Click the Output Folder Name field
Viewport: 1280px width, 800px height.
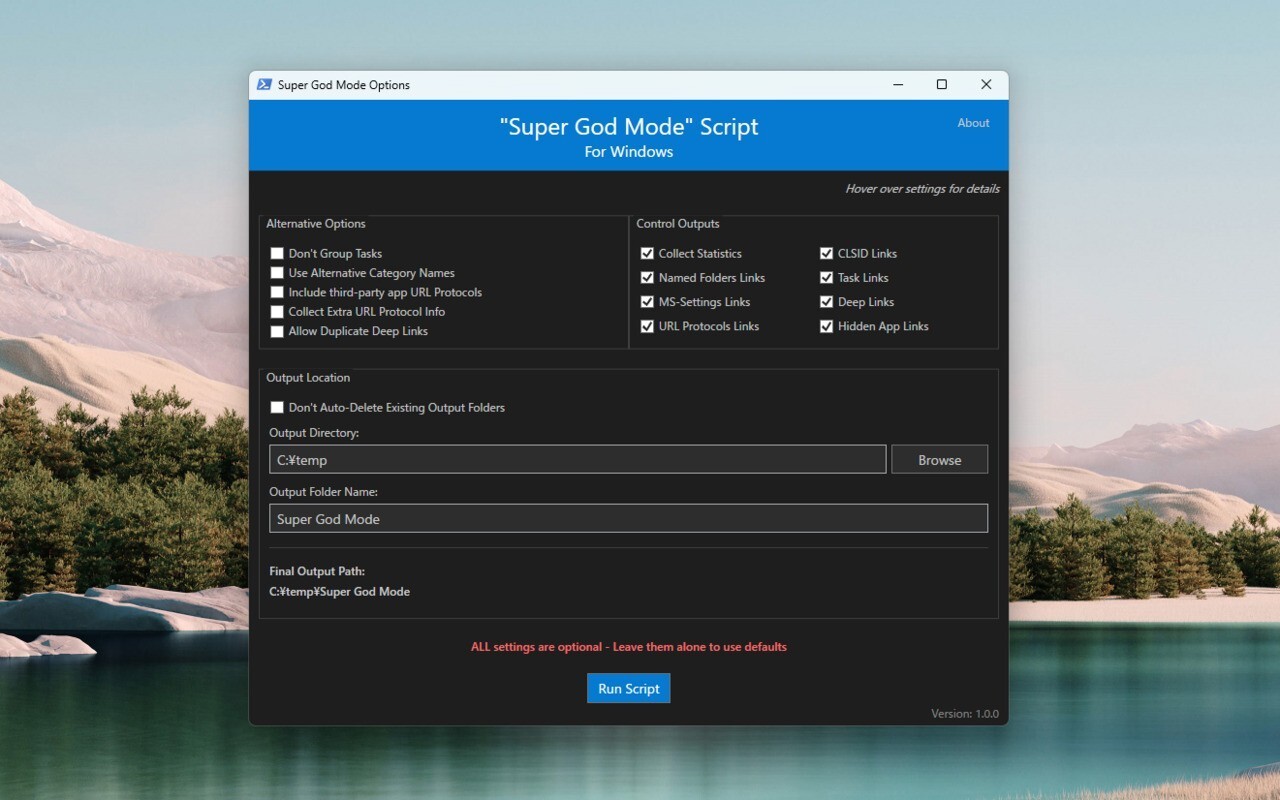(x=628, y=519)
